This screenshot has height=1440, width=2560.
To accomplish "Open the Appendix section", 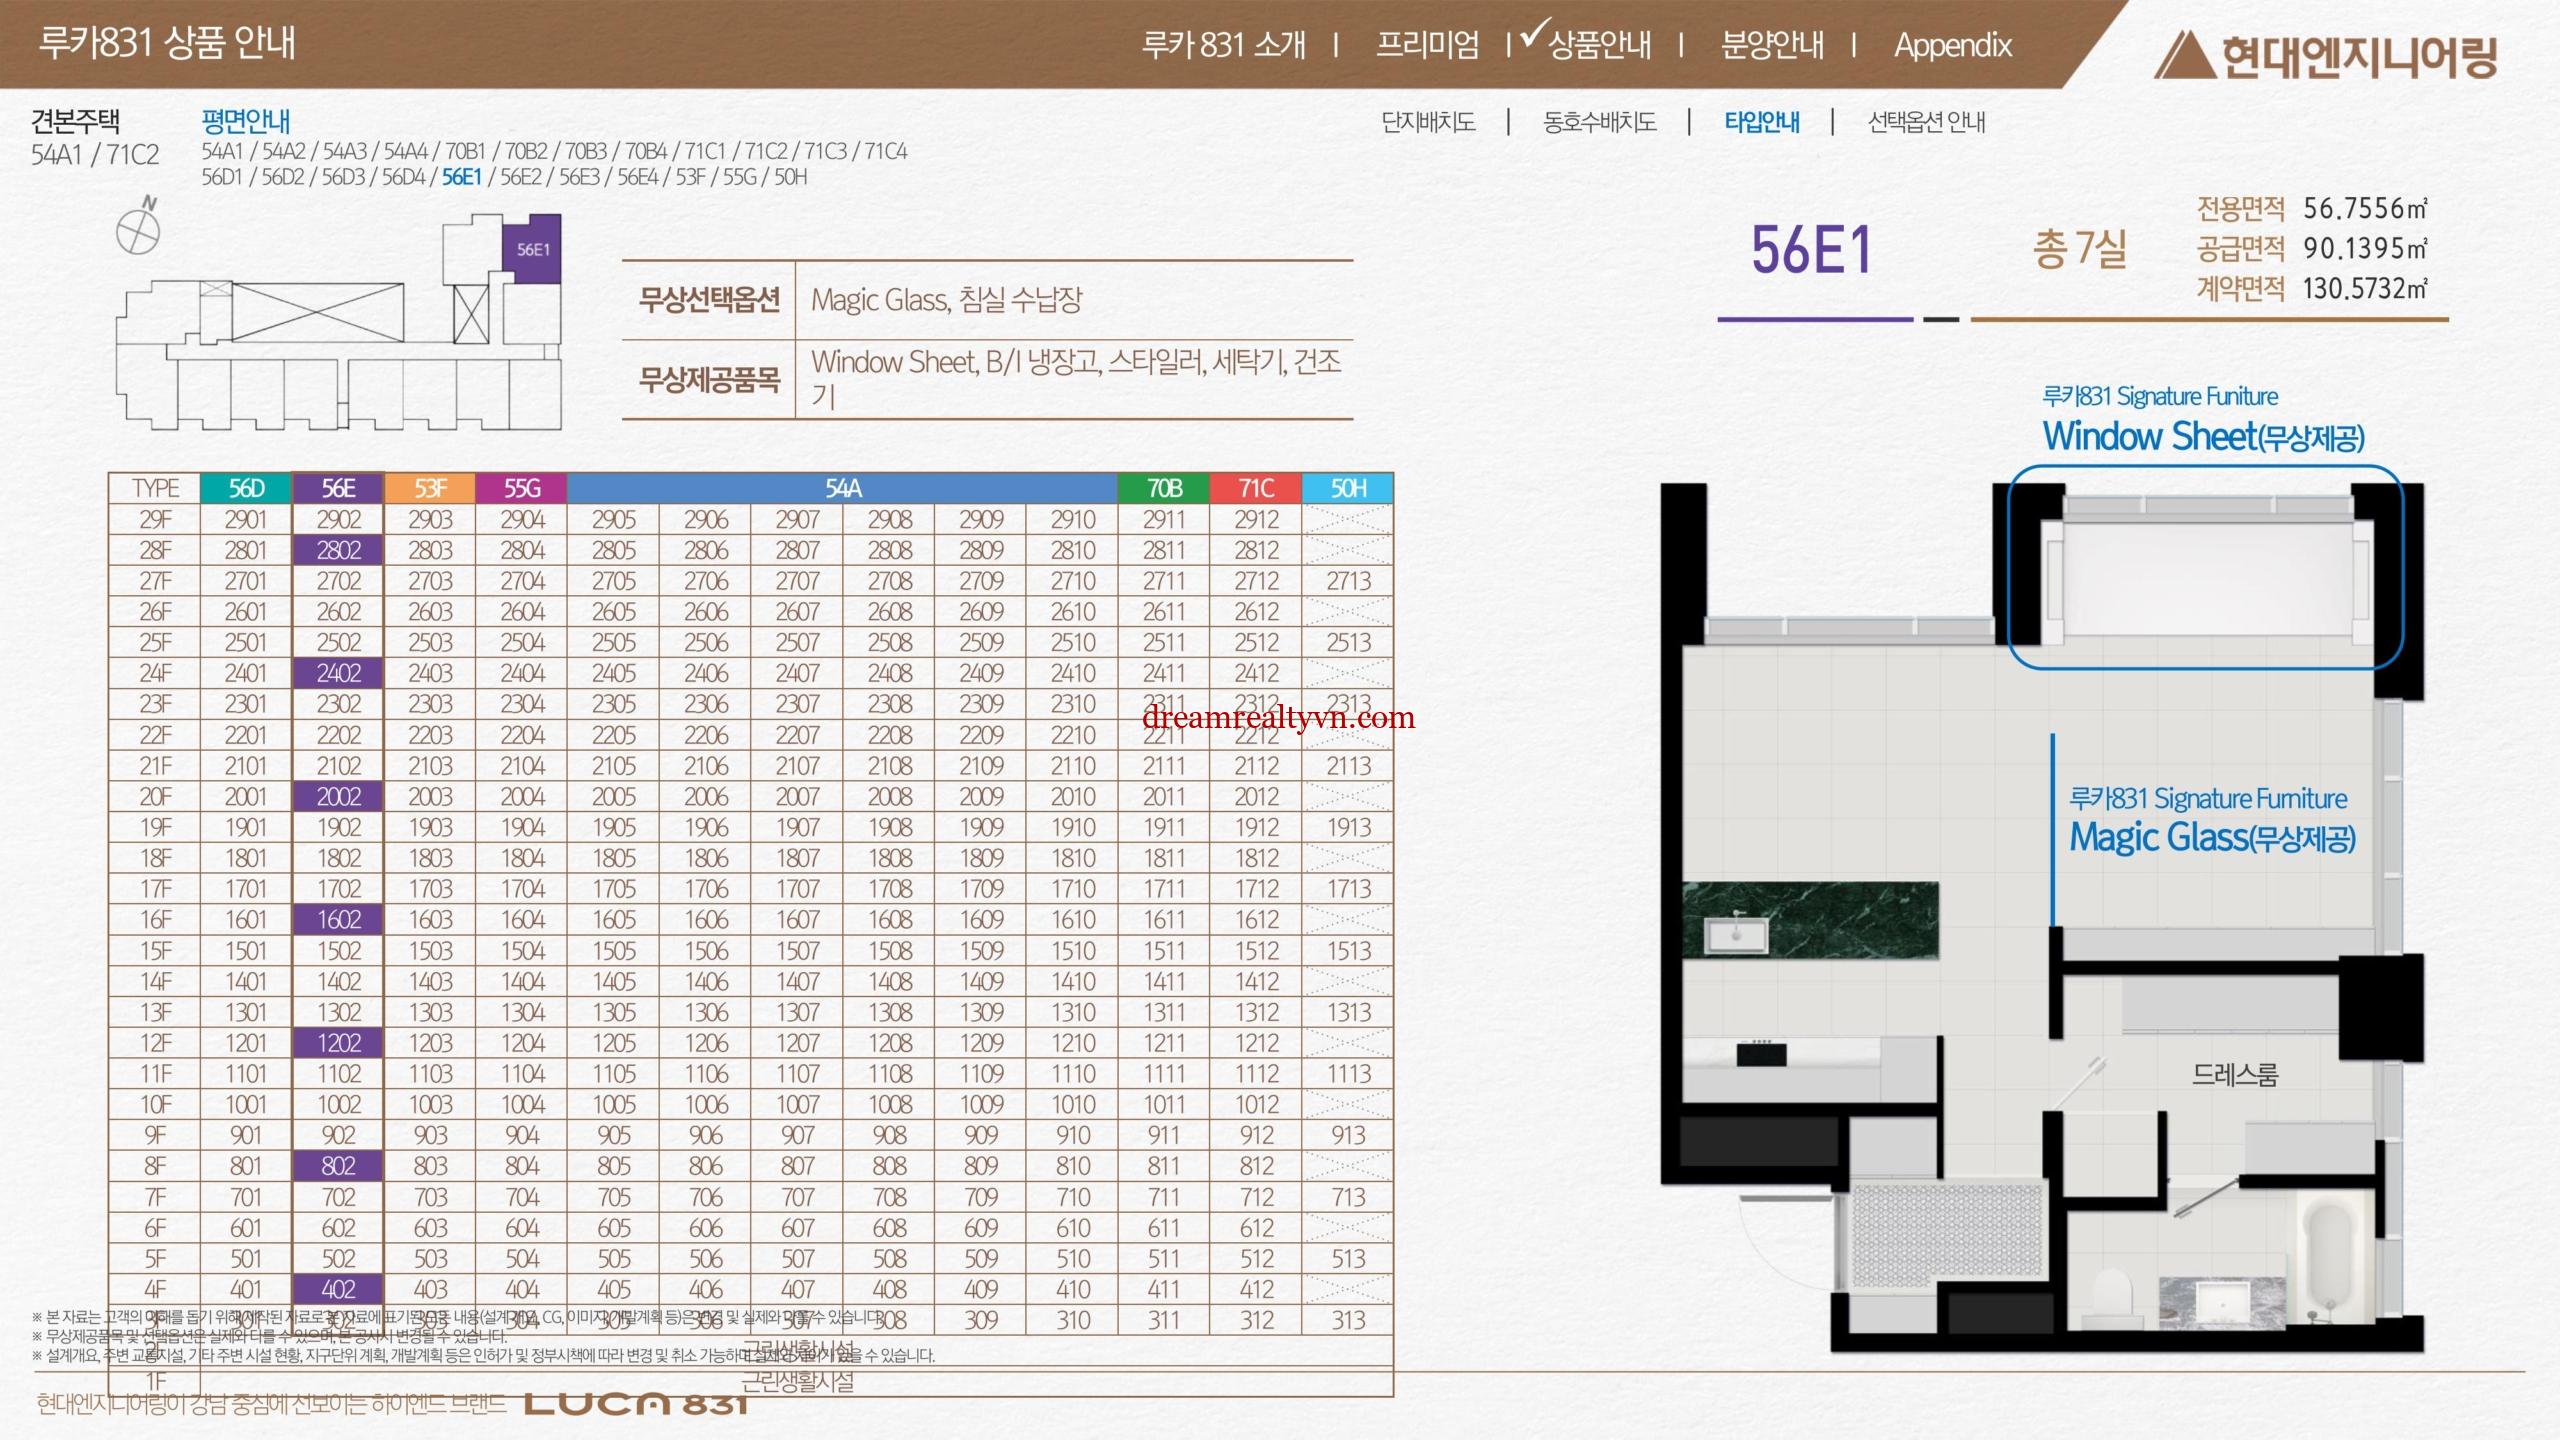I will 1952,45.
